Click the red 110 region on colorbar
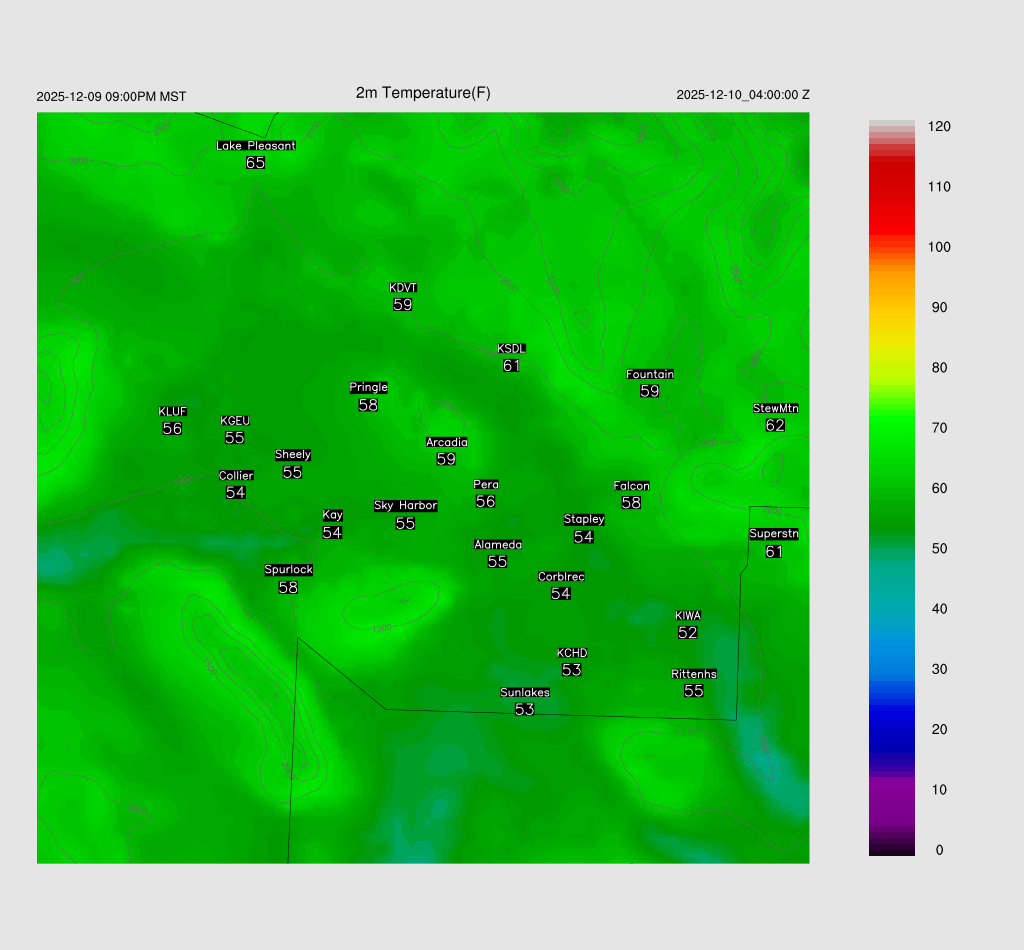 click(892, 187)
